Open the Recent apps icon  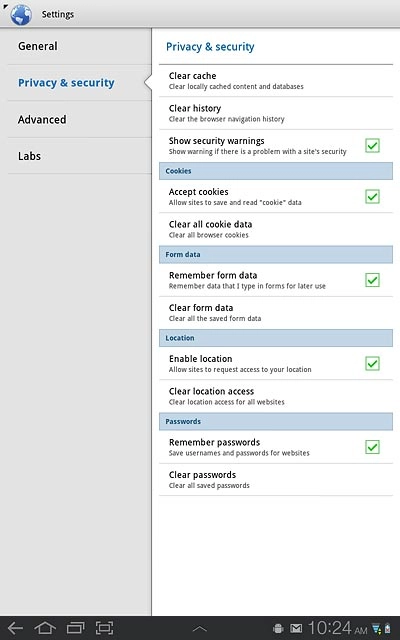[x=76, y=628]
